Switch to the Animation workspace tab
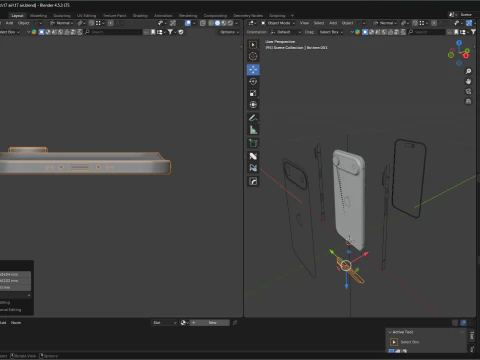 pyautogui.click(x=163, y=15)
